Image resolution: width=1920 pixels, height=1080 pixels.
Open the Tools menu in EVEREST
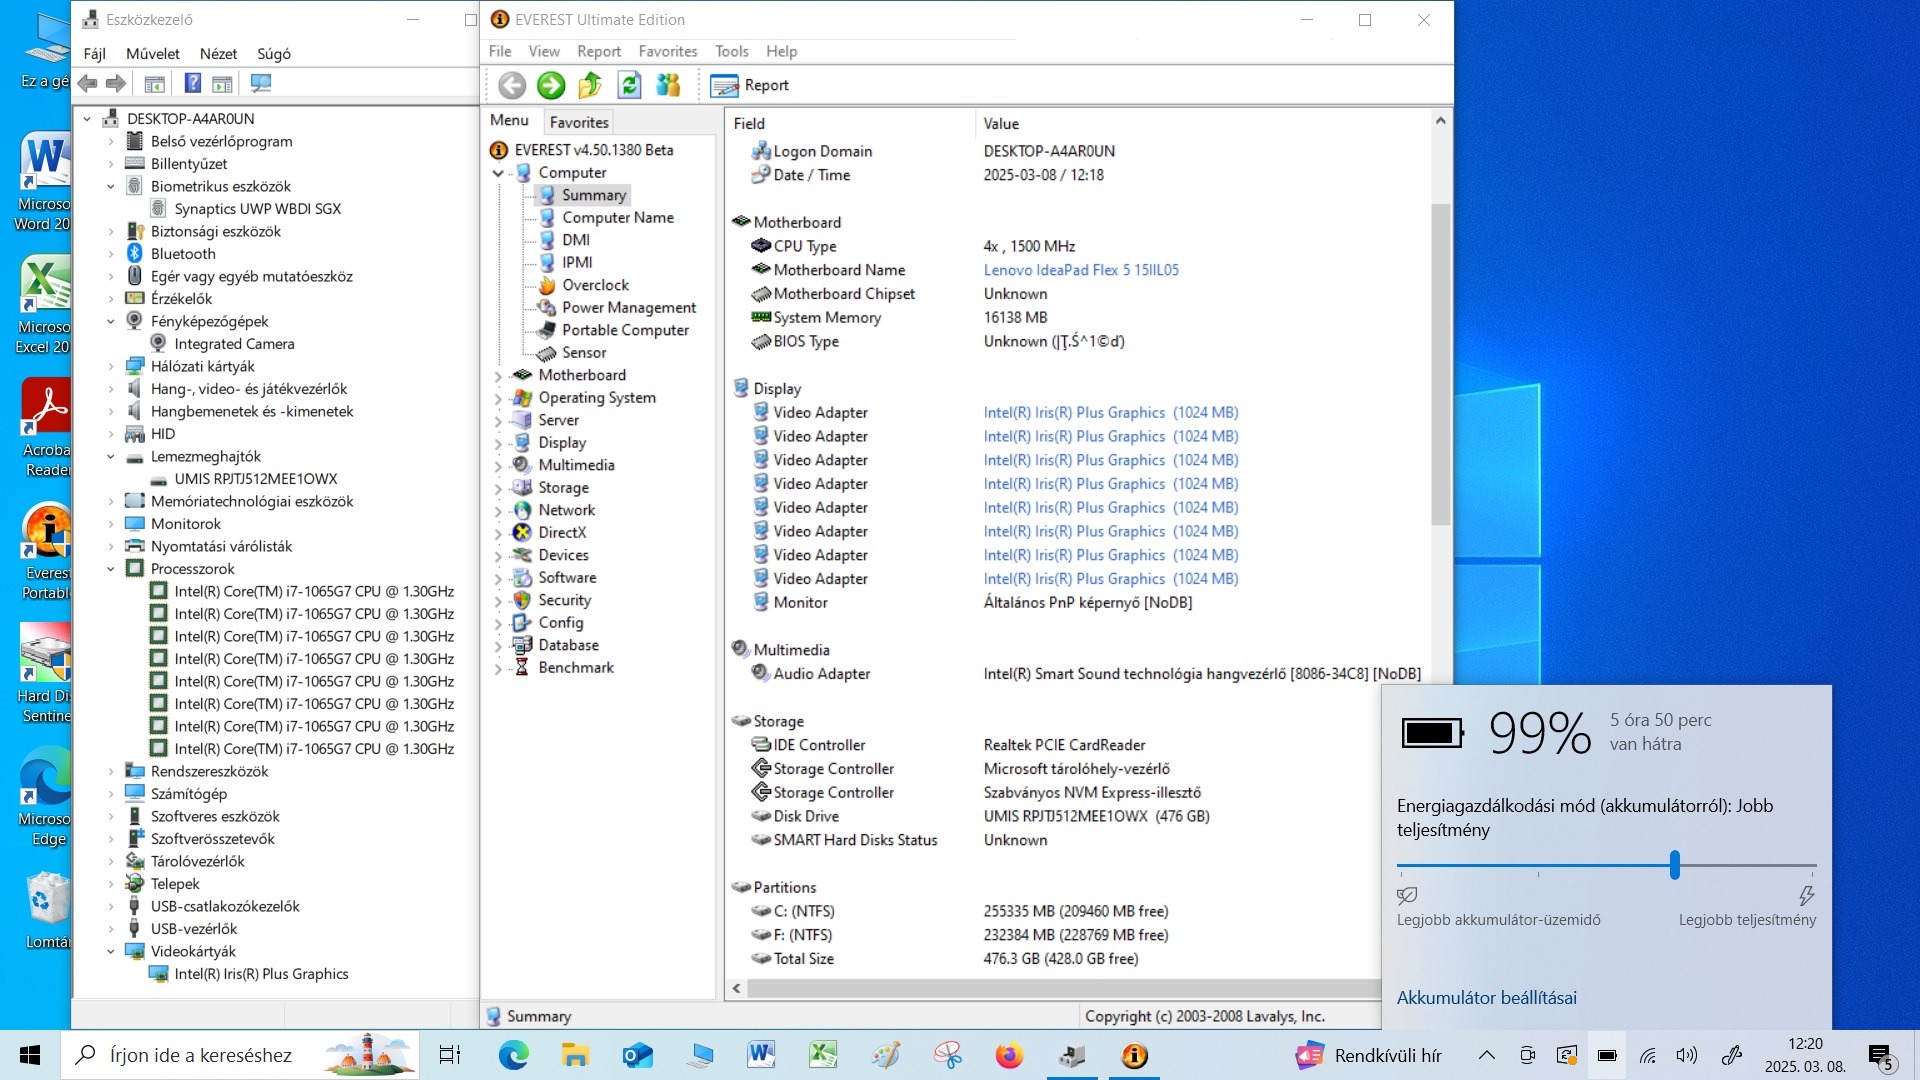coord(731,51)
